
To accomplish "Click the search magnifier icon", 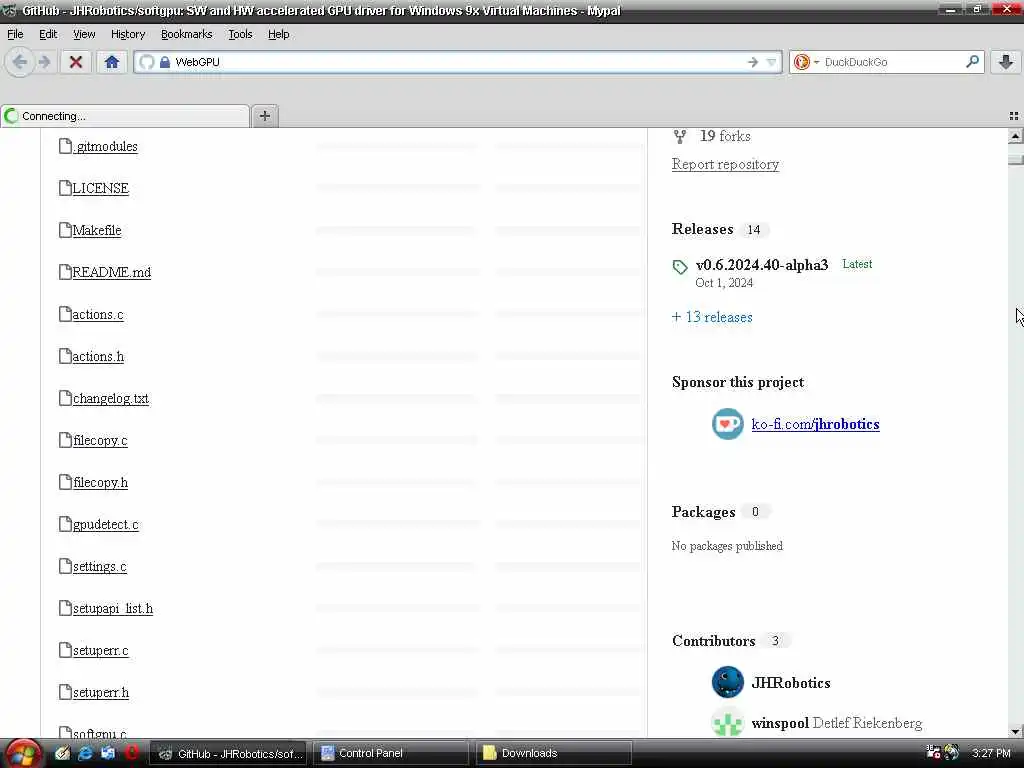I will pyautogui.click(x=972, y=61).
